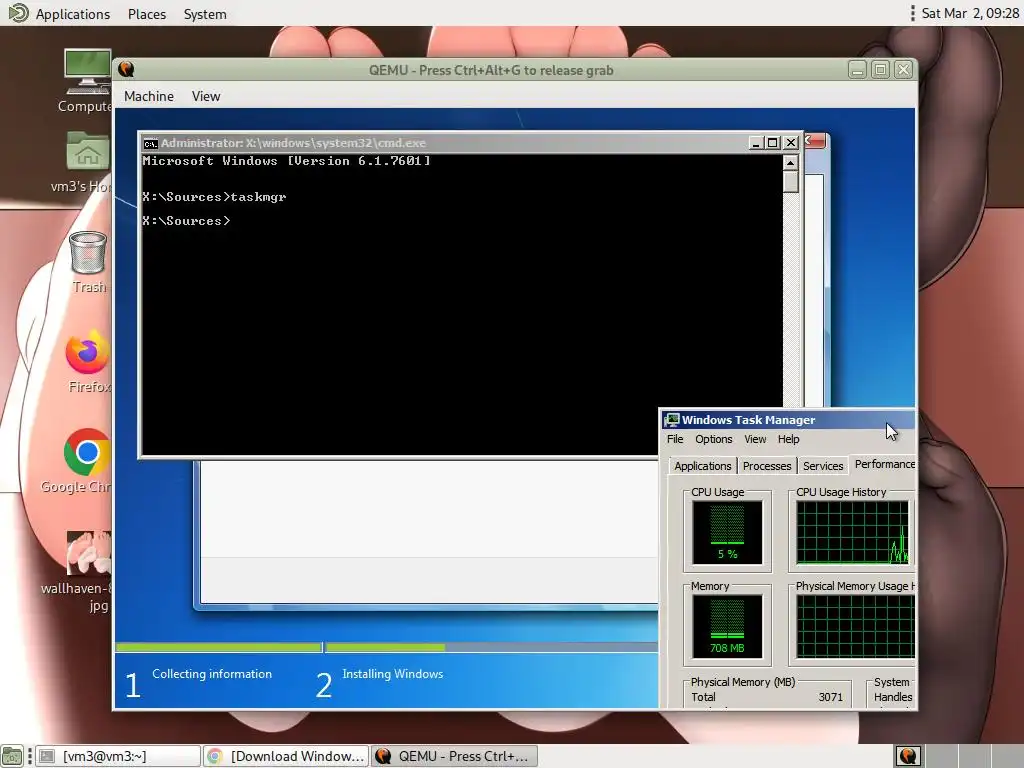Click the QEMU taskbar button
1024x768 pixels.
coord(455,756)
